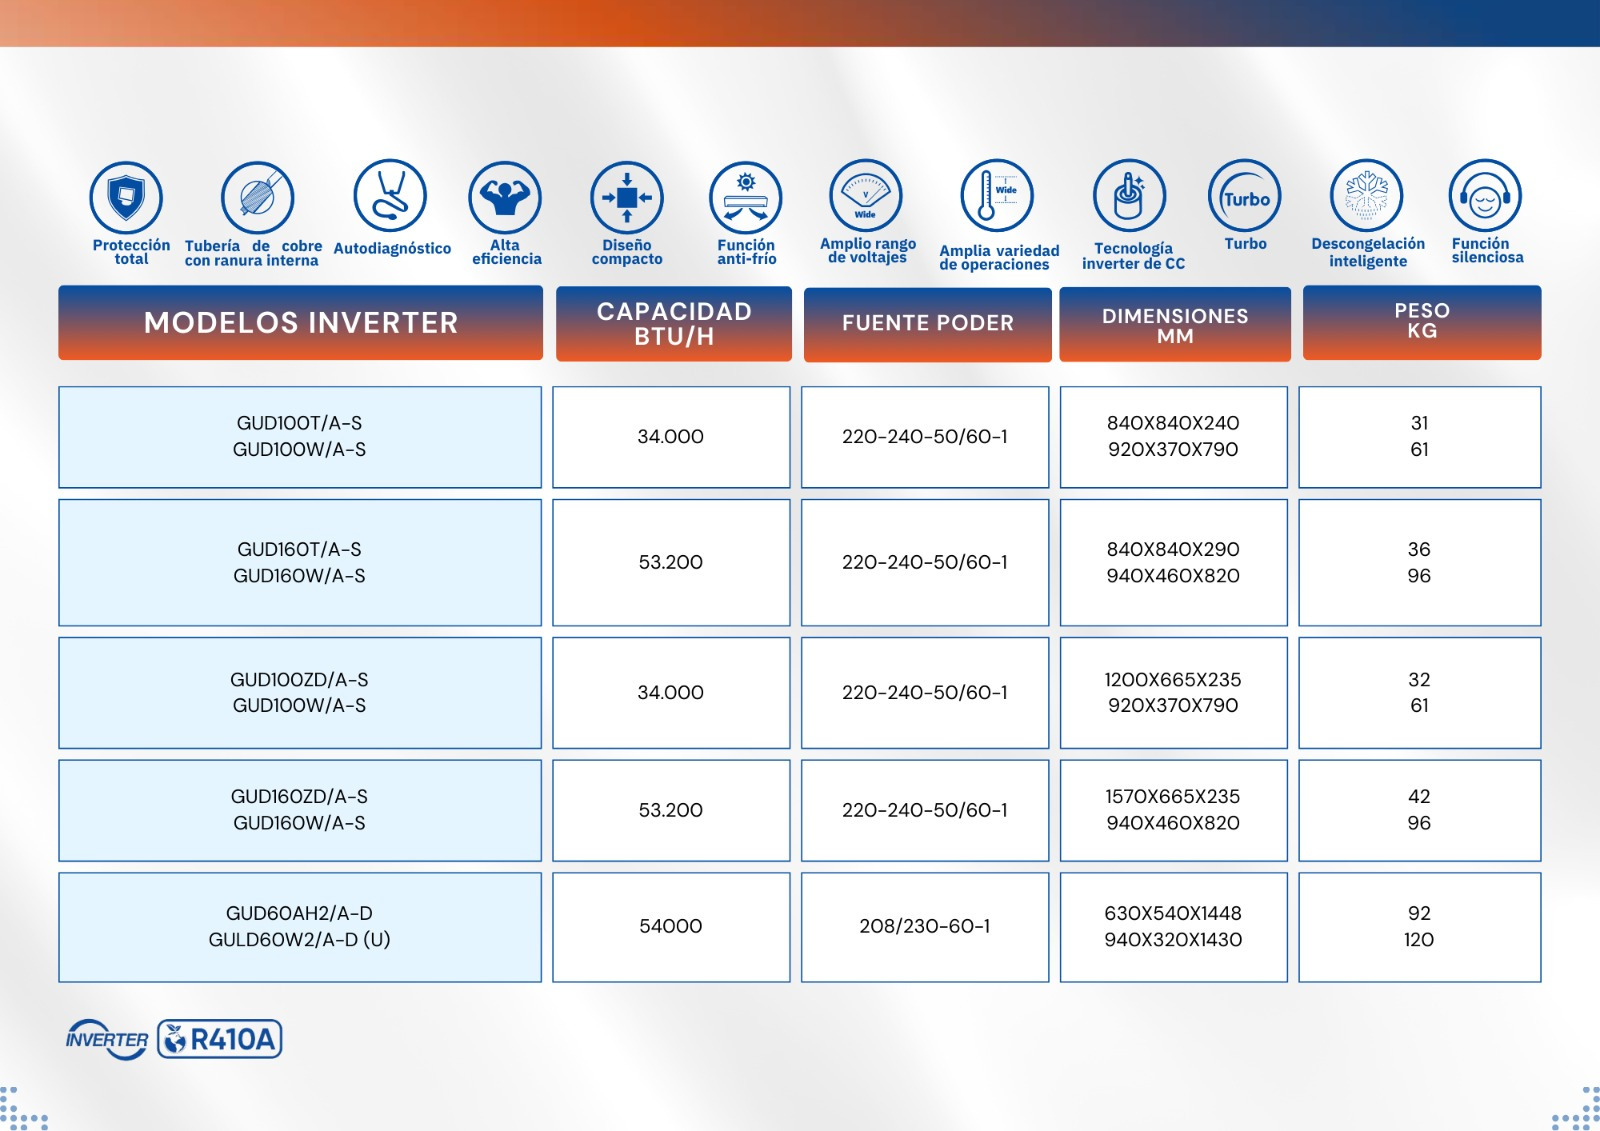Select the Diseño compacto icon

coord(627,198)
